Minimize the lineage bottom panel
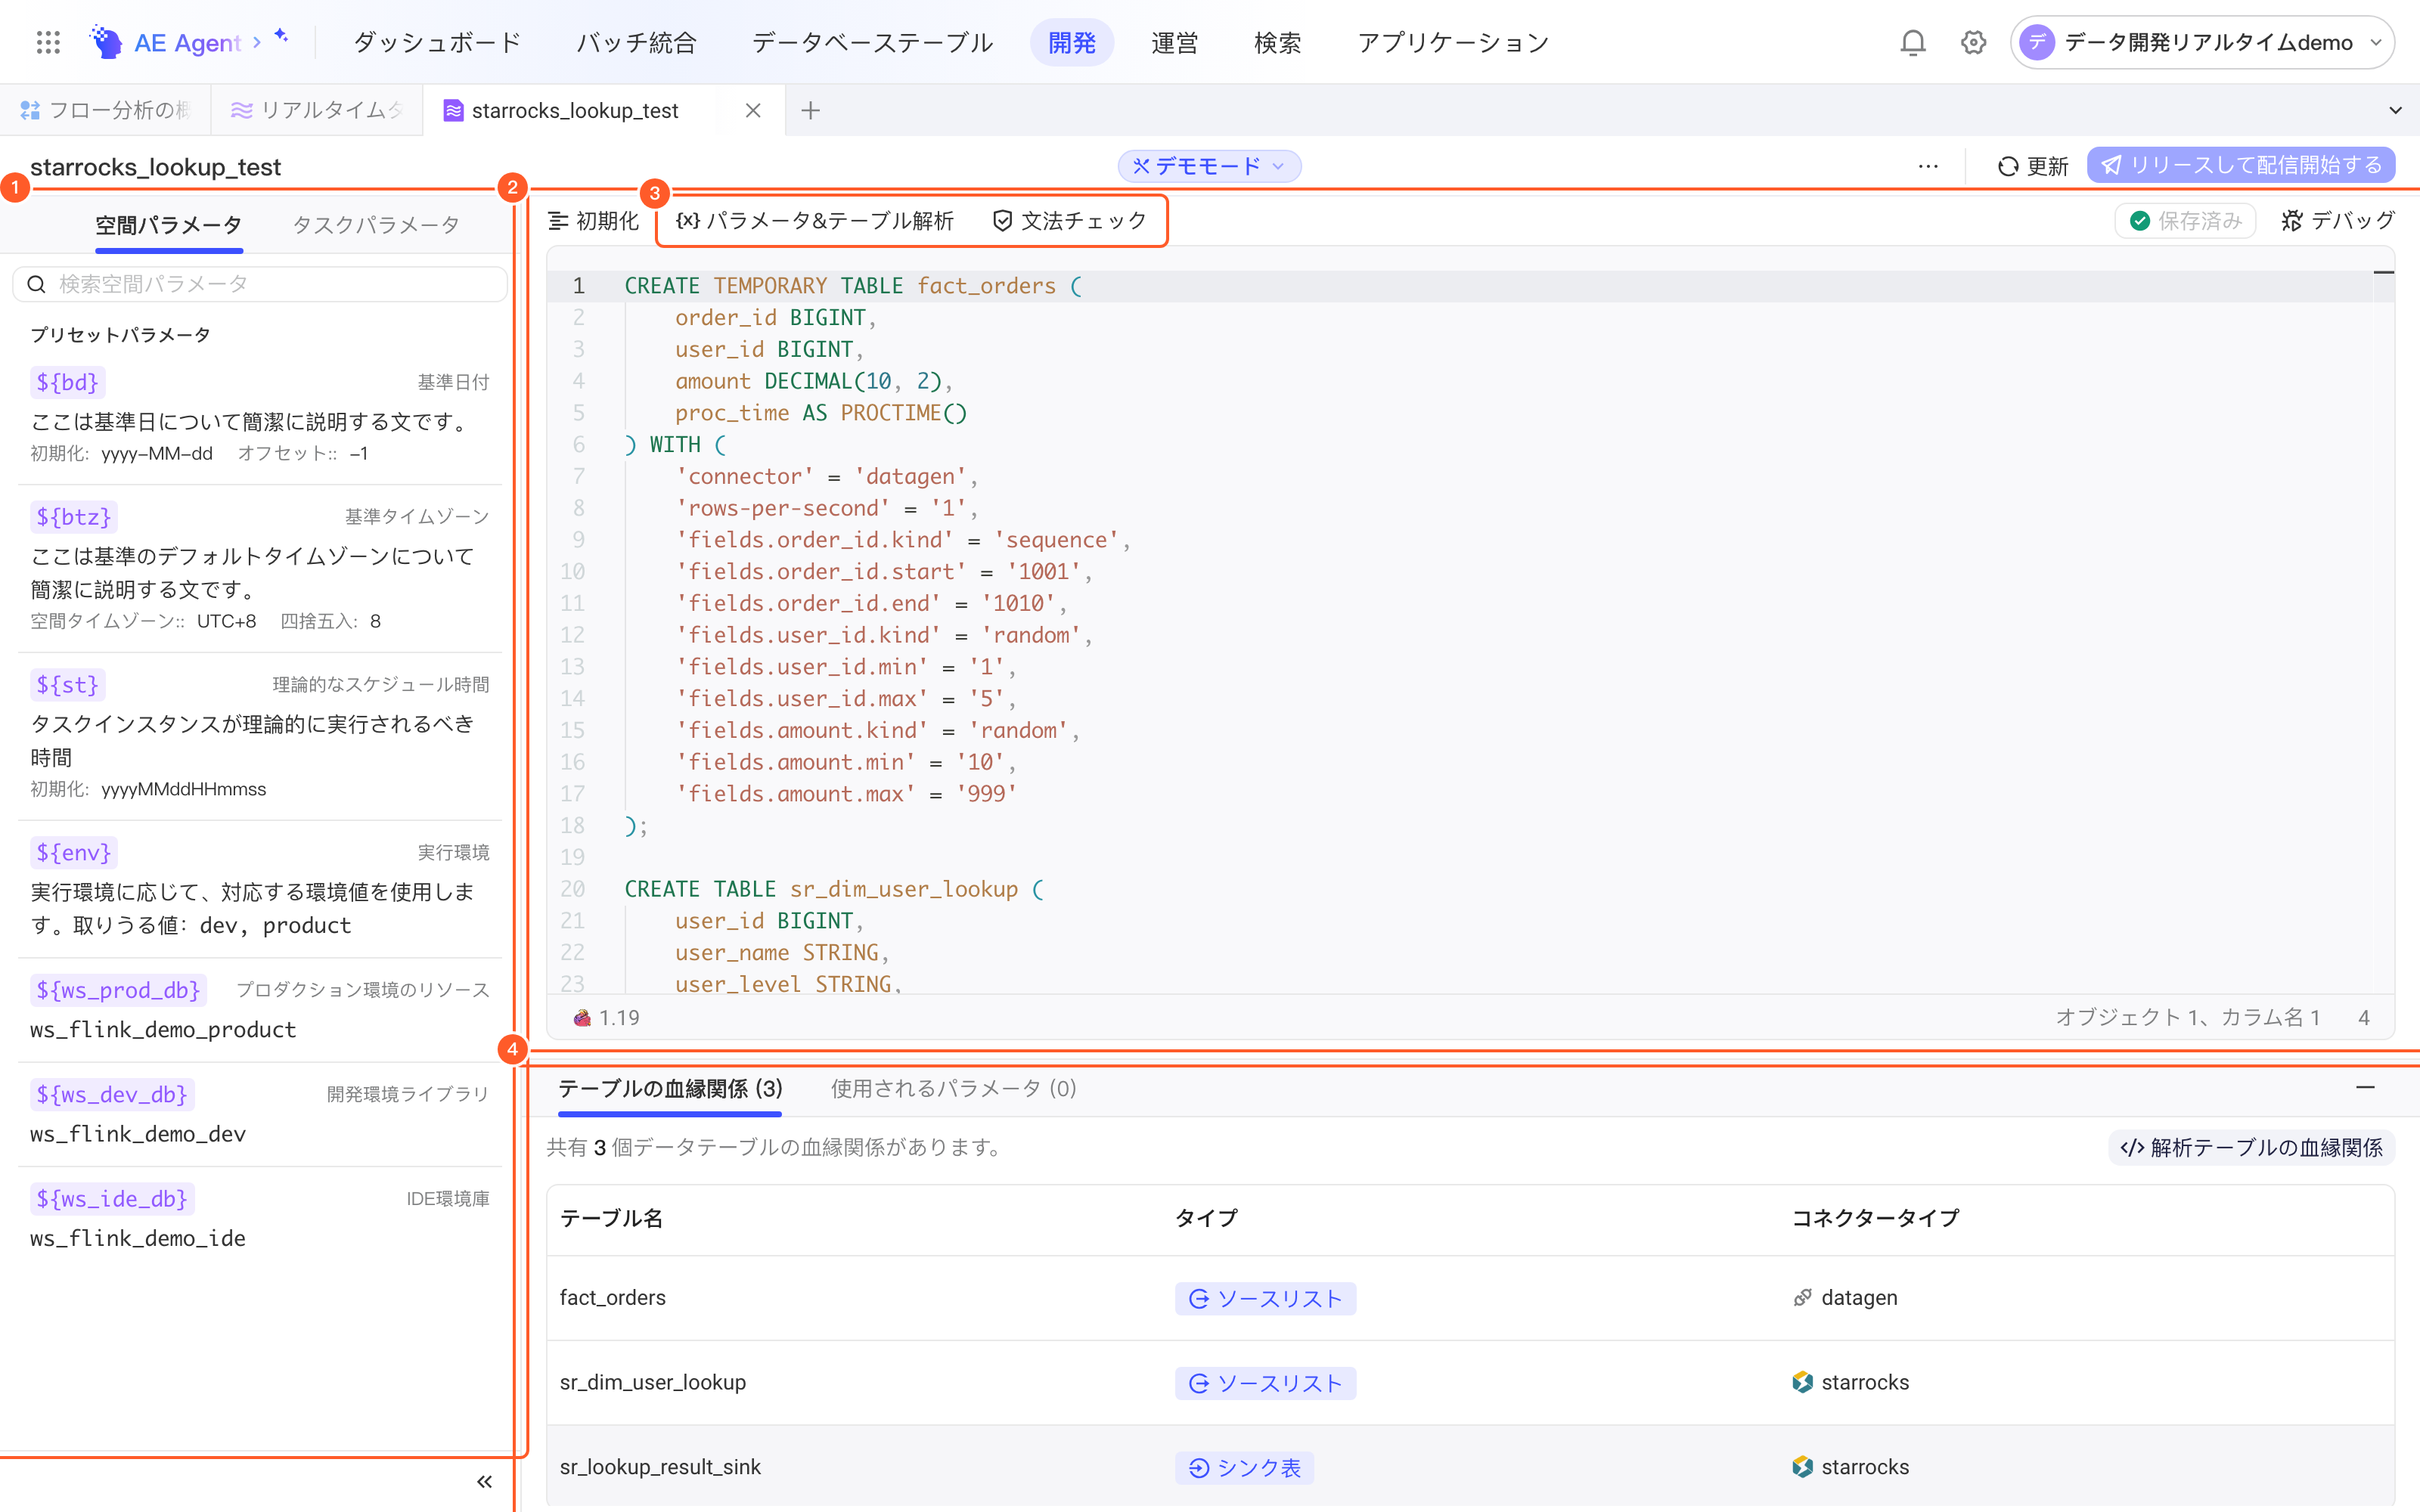2420x1512 pixels. coord(2365,1087)
